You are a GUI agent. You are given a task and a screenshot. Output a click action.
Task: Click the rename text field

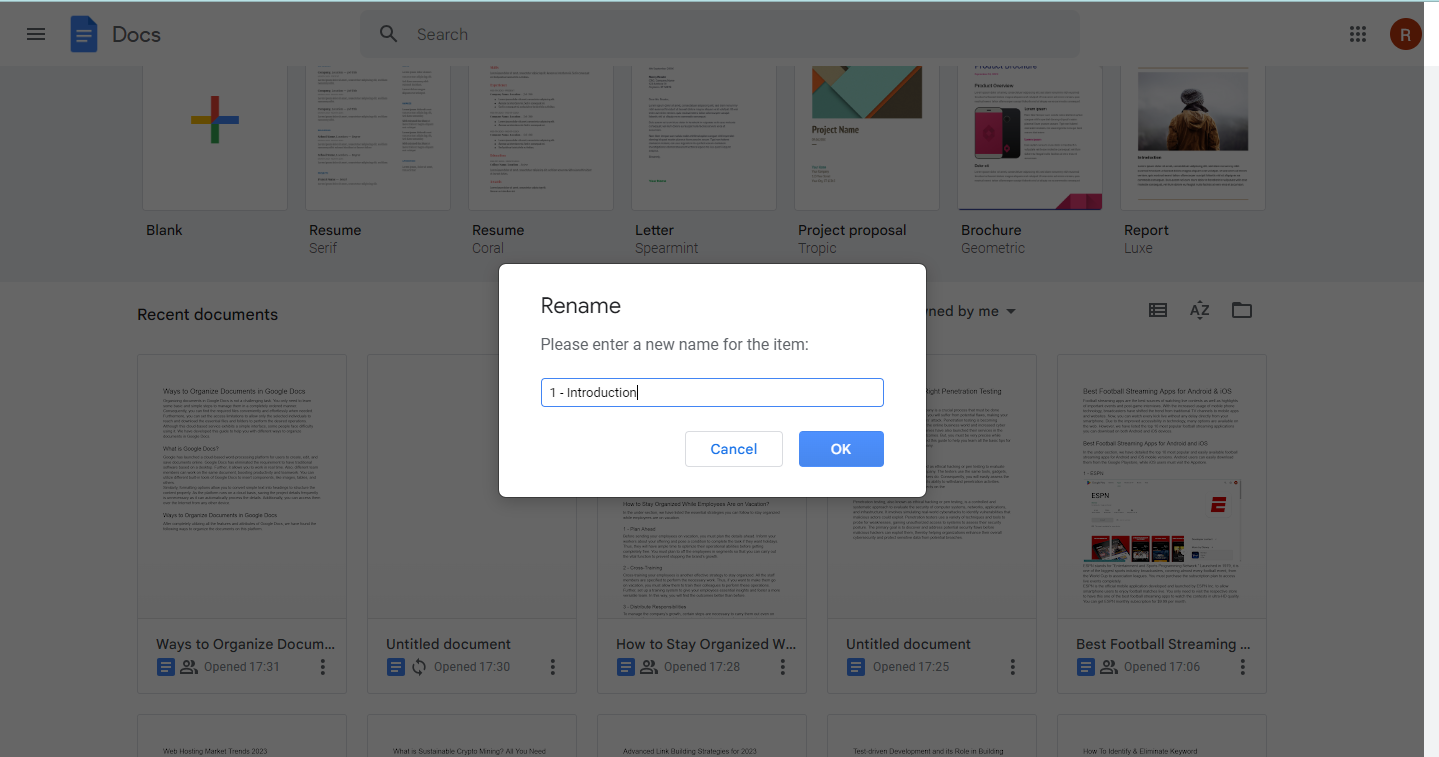click(x=712, y=392)
